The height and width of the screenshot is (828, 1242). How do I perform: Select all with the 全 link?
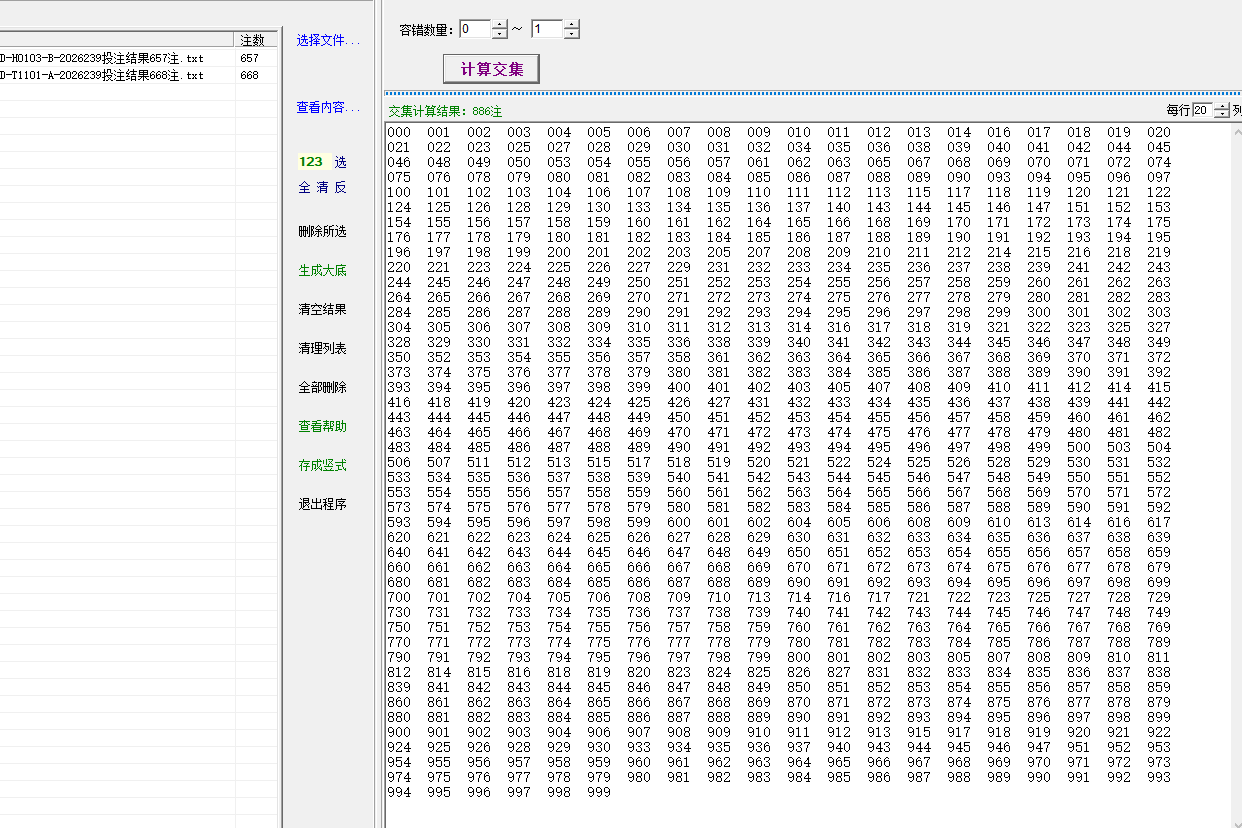305,188
